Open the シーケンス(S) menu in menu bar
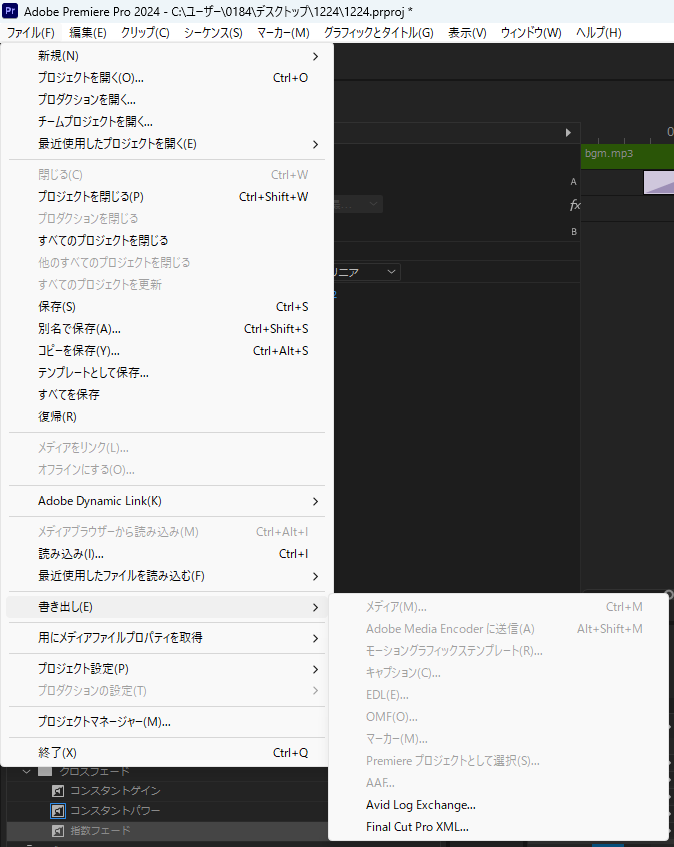This screenshot has width=674, height=847. pyautogui.click(x=213, y=33)
